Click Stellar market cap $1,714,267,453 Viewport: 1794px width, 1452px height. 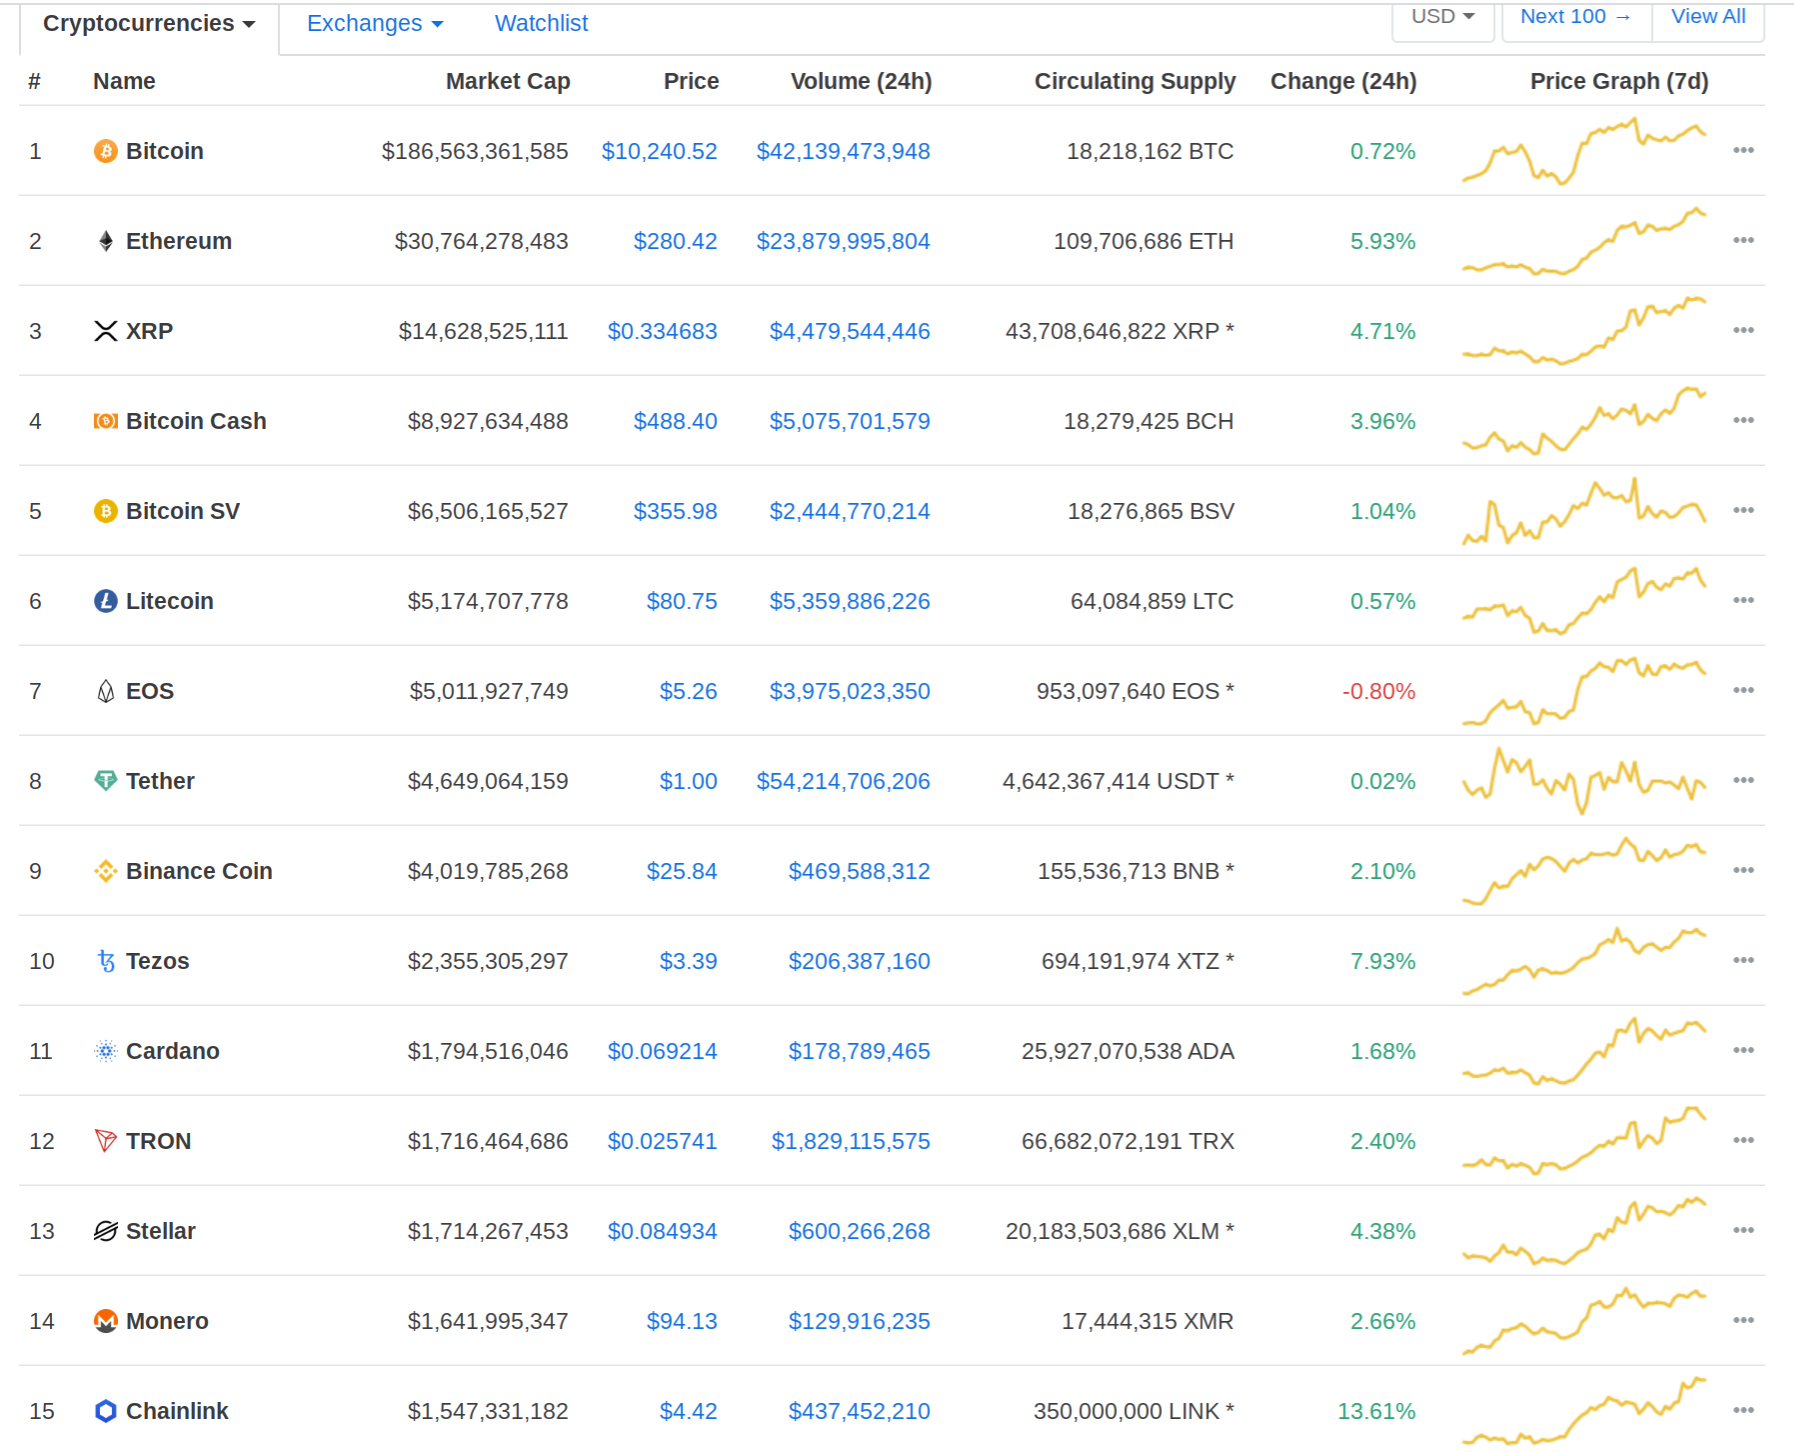click(488, 1231)
